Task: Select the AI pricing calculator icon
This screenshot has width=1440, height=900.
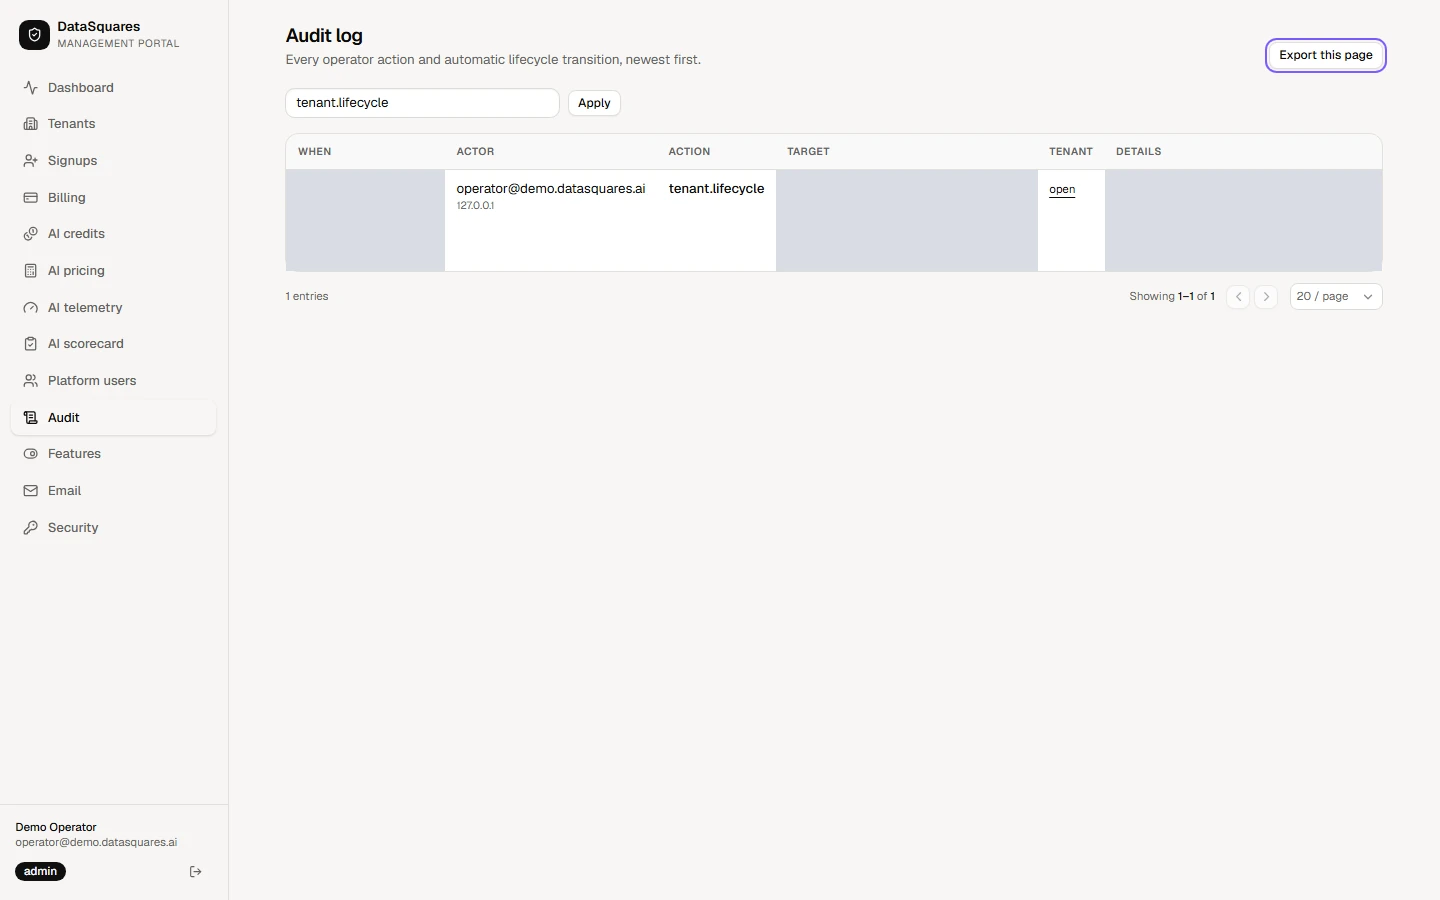Action: 31,271
